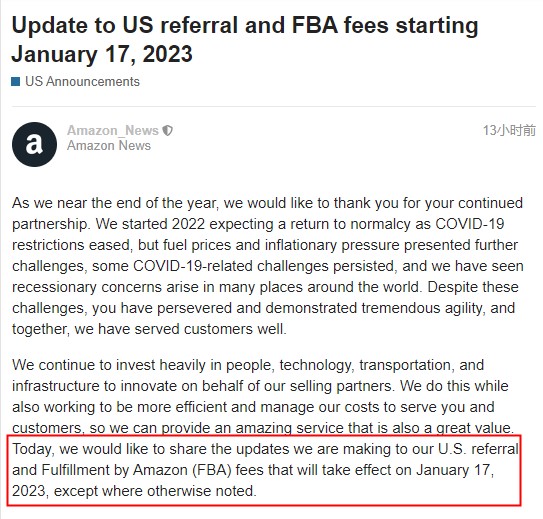The height and width of the screenshot is (519, 543).
Task: Open the US Announcements category link
Action: pos(82,82)
